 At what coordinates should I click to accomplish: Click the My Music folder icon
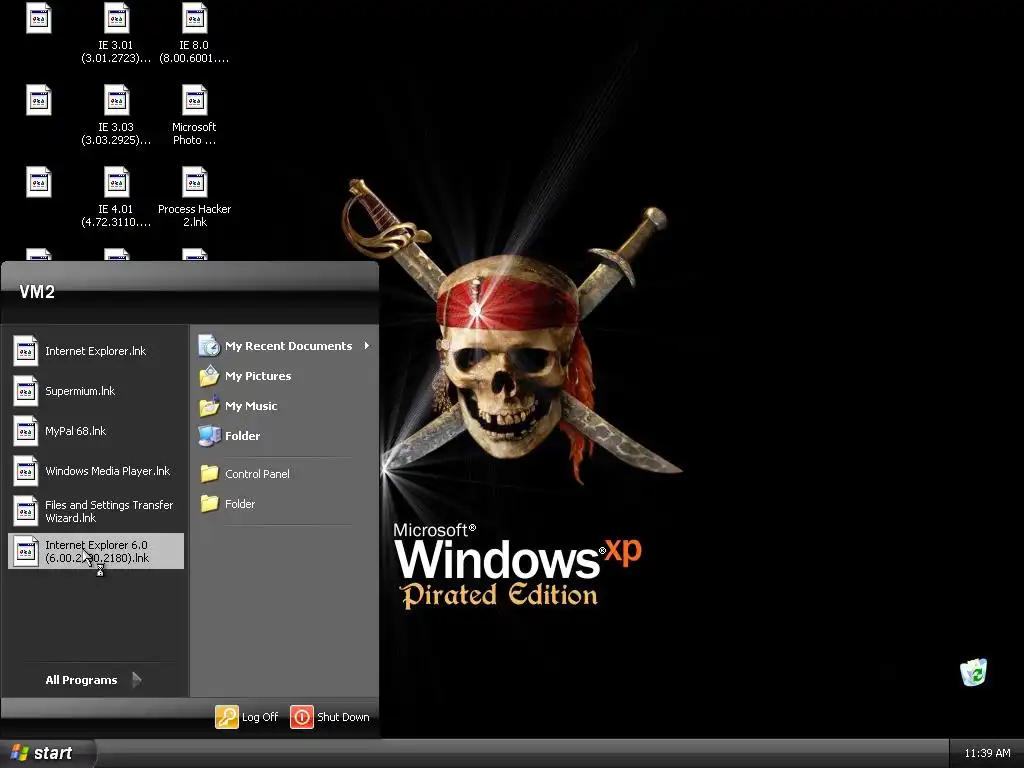[x=209, y=406]
